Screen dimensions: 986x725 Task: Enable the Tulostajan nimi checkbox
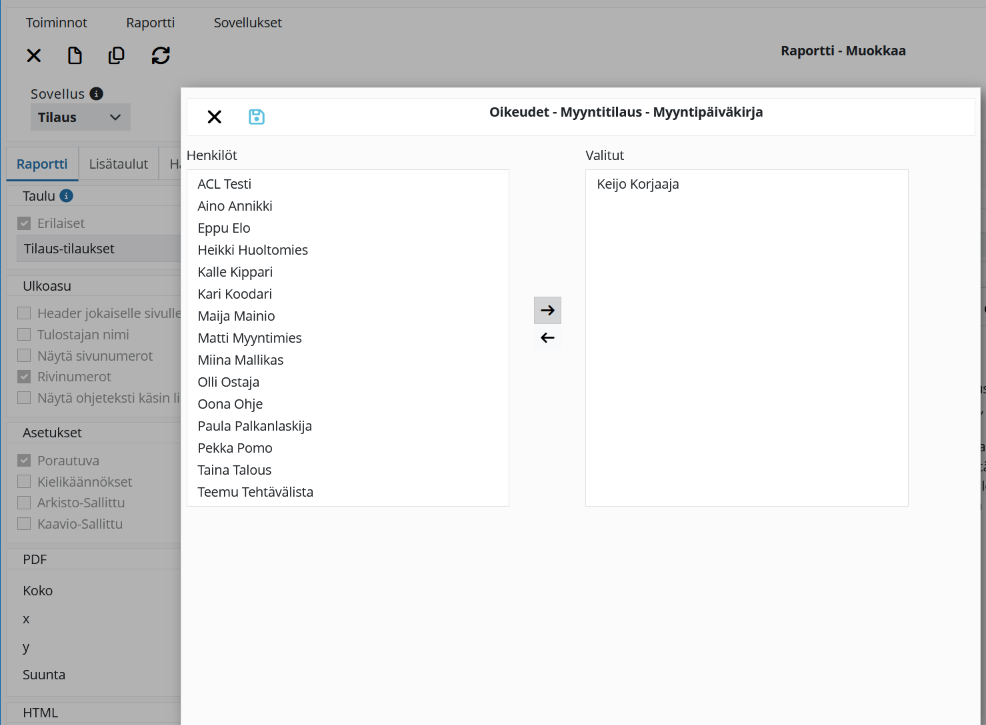coord(24,335)
